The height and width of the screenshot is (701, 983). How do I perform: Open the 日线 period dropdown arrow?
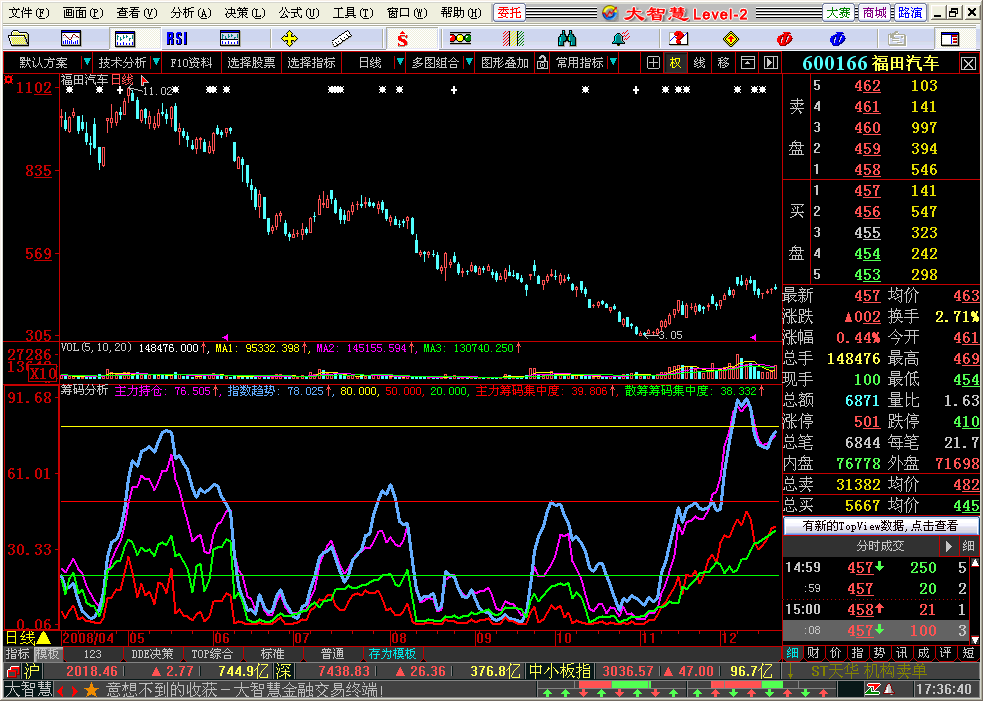click(x=399, y=62)
